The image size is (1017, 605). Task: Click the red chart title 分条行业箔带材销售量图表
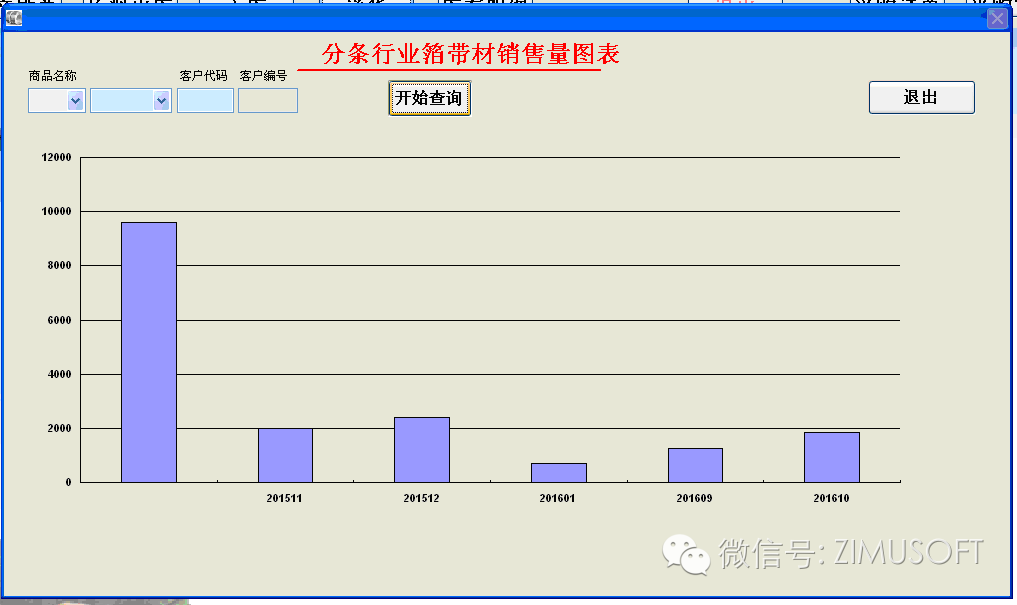(x=470, y=54)
